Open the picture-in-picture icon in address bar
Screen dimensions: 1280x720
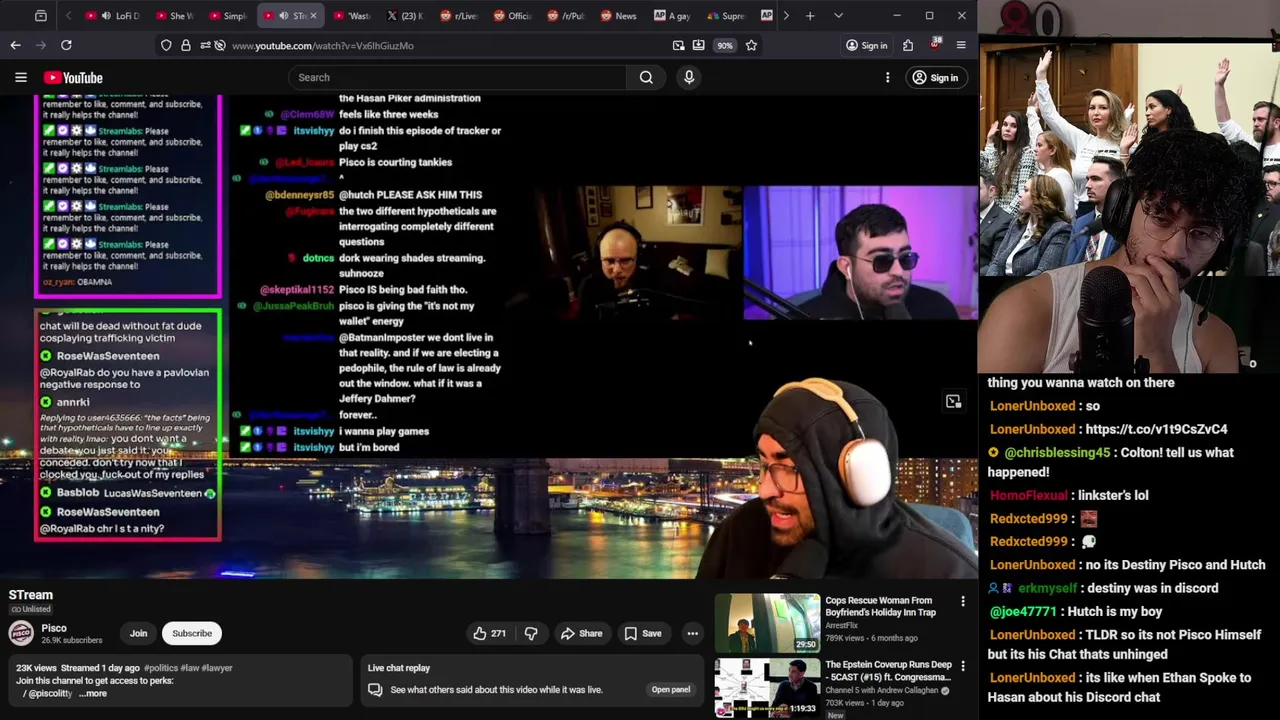pos(678,45)
